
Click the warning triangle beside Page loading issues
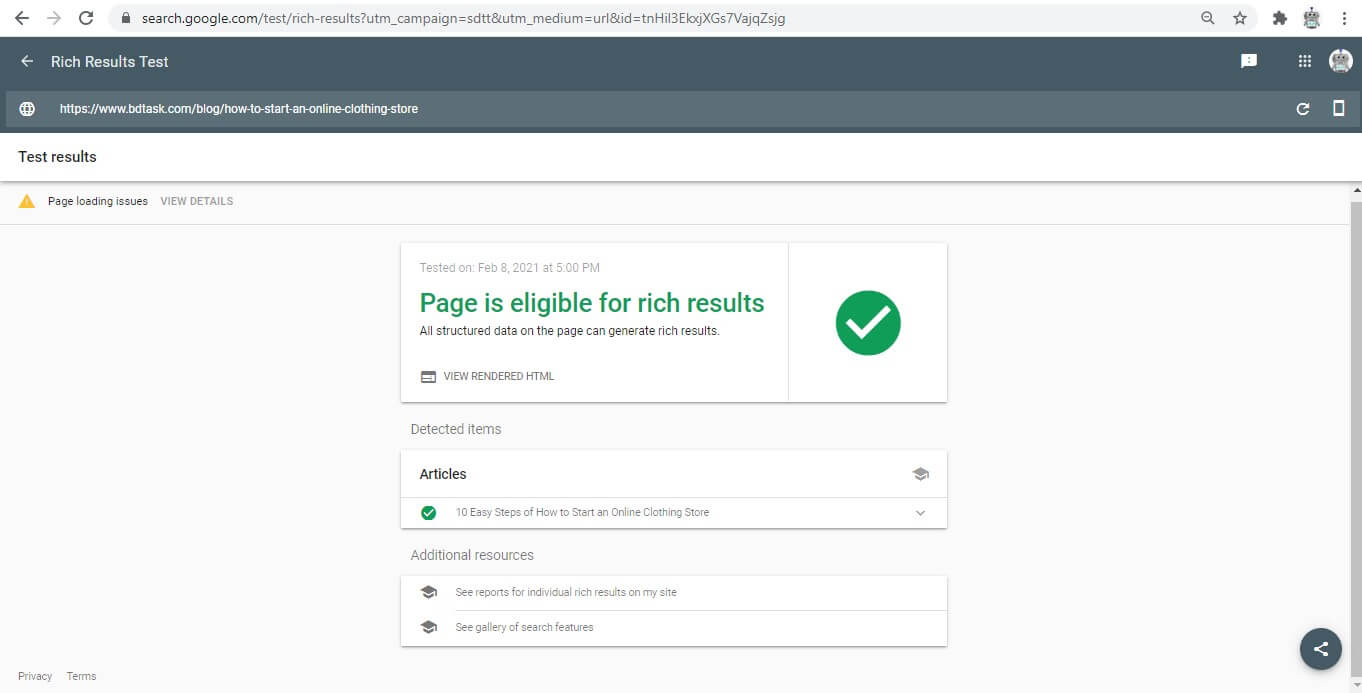click(26, 200)
